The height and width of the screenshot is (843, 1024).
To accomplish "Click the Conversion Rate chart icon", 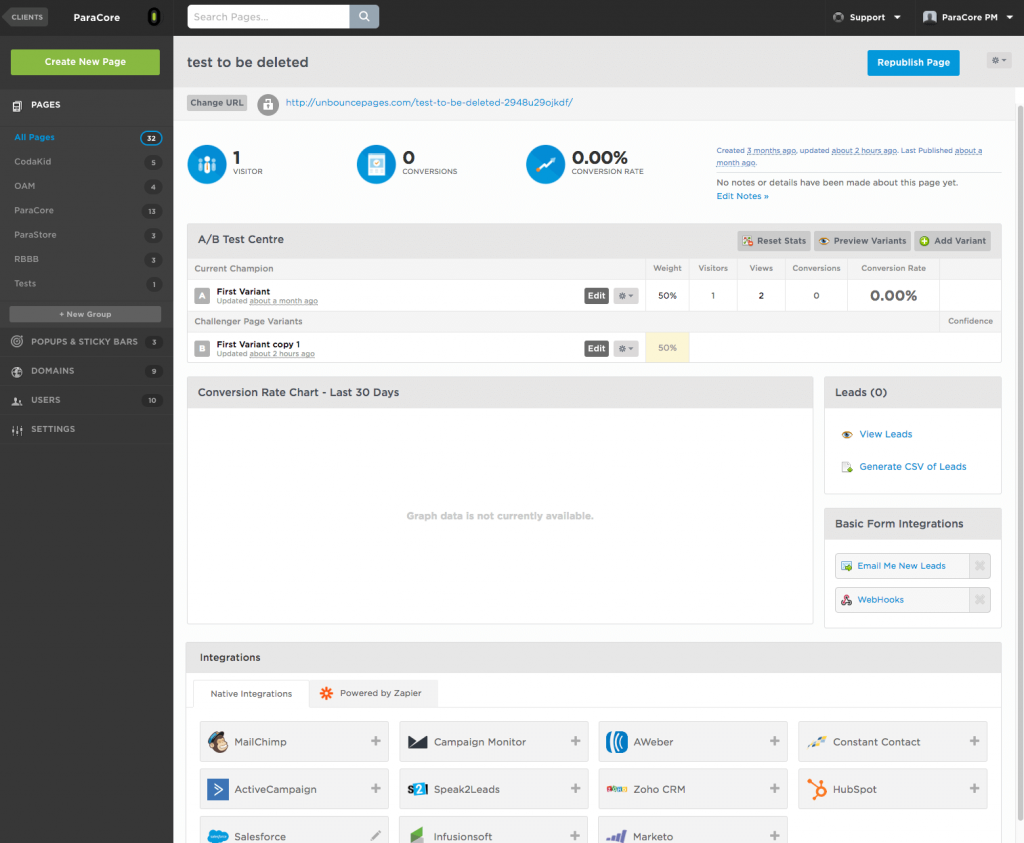I will (545, 164).
